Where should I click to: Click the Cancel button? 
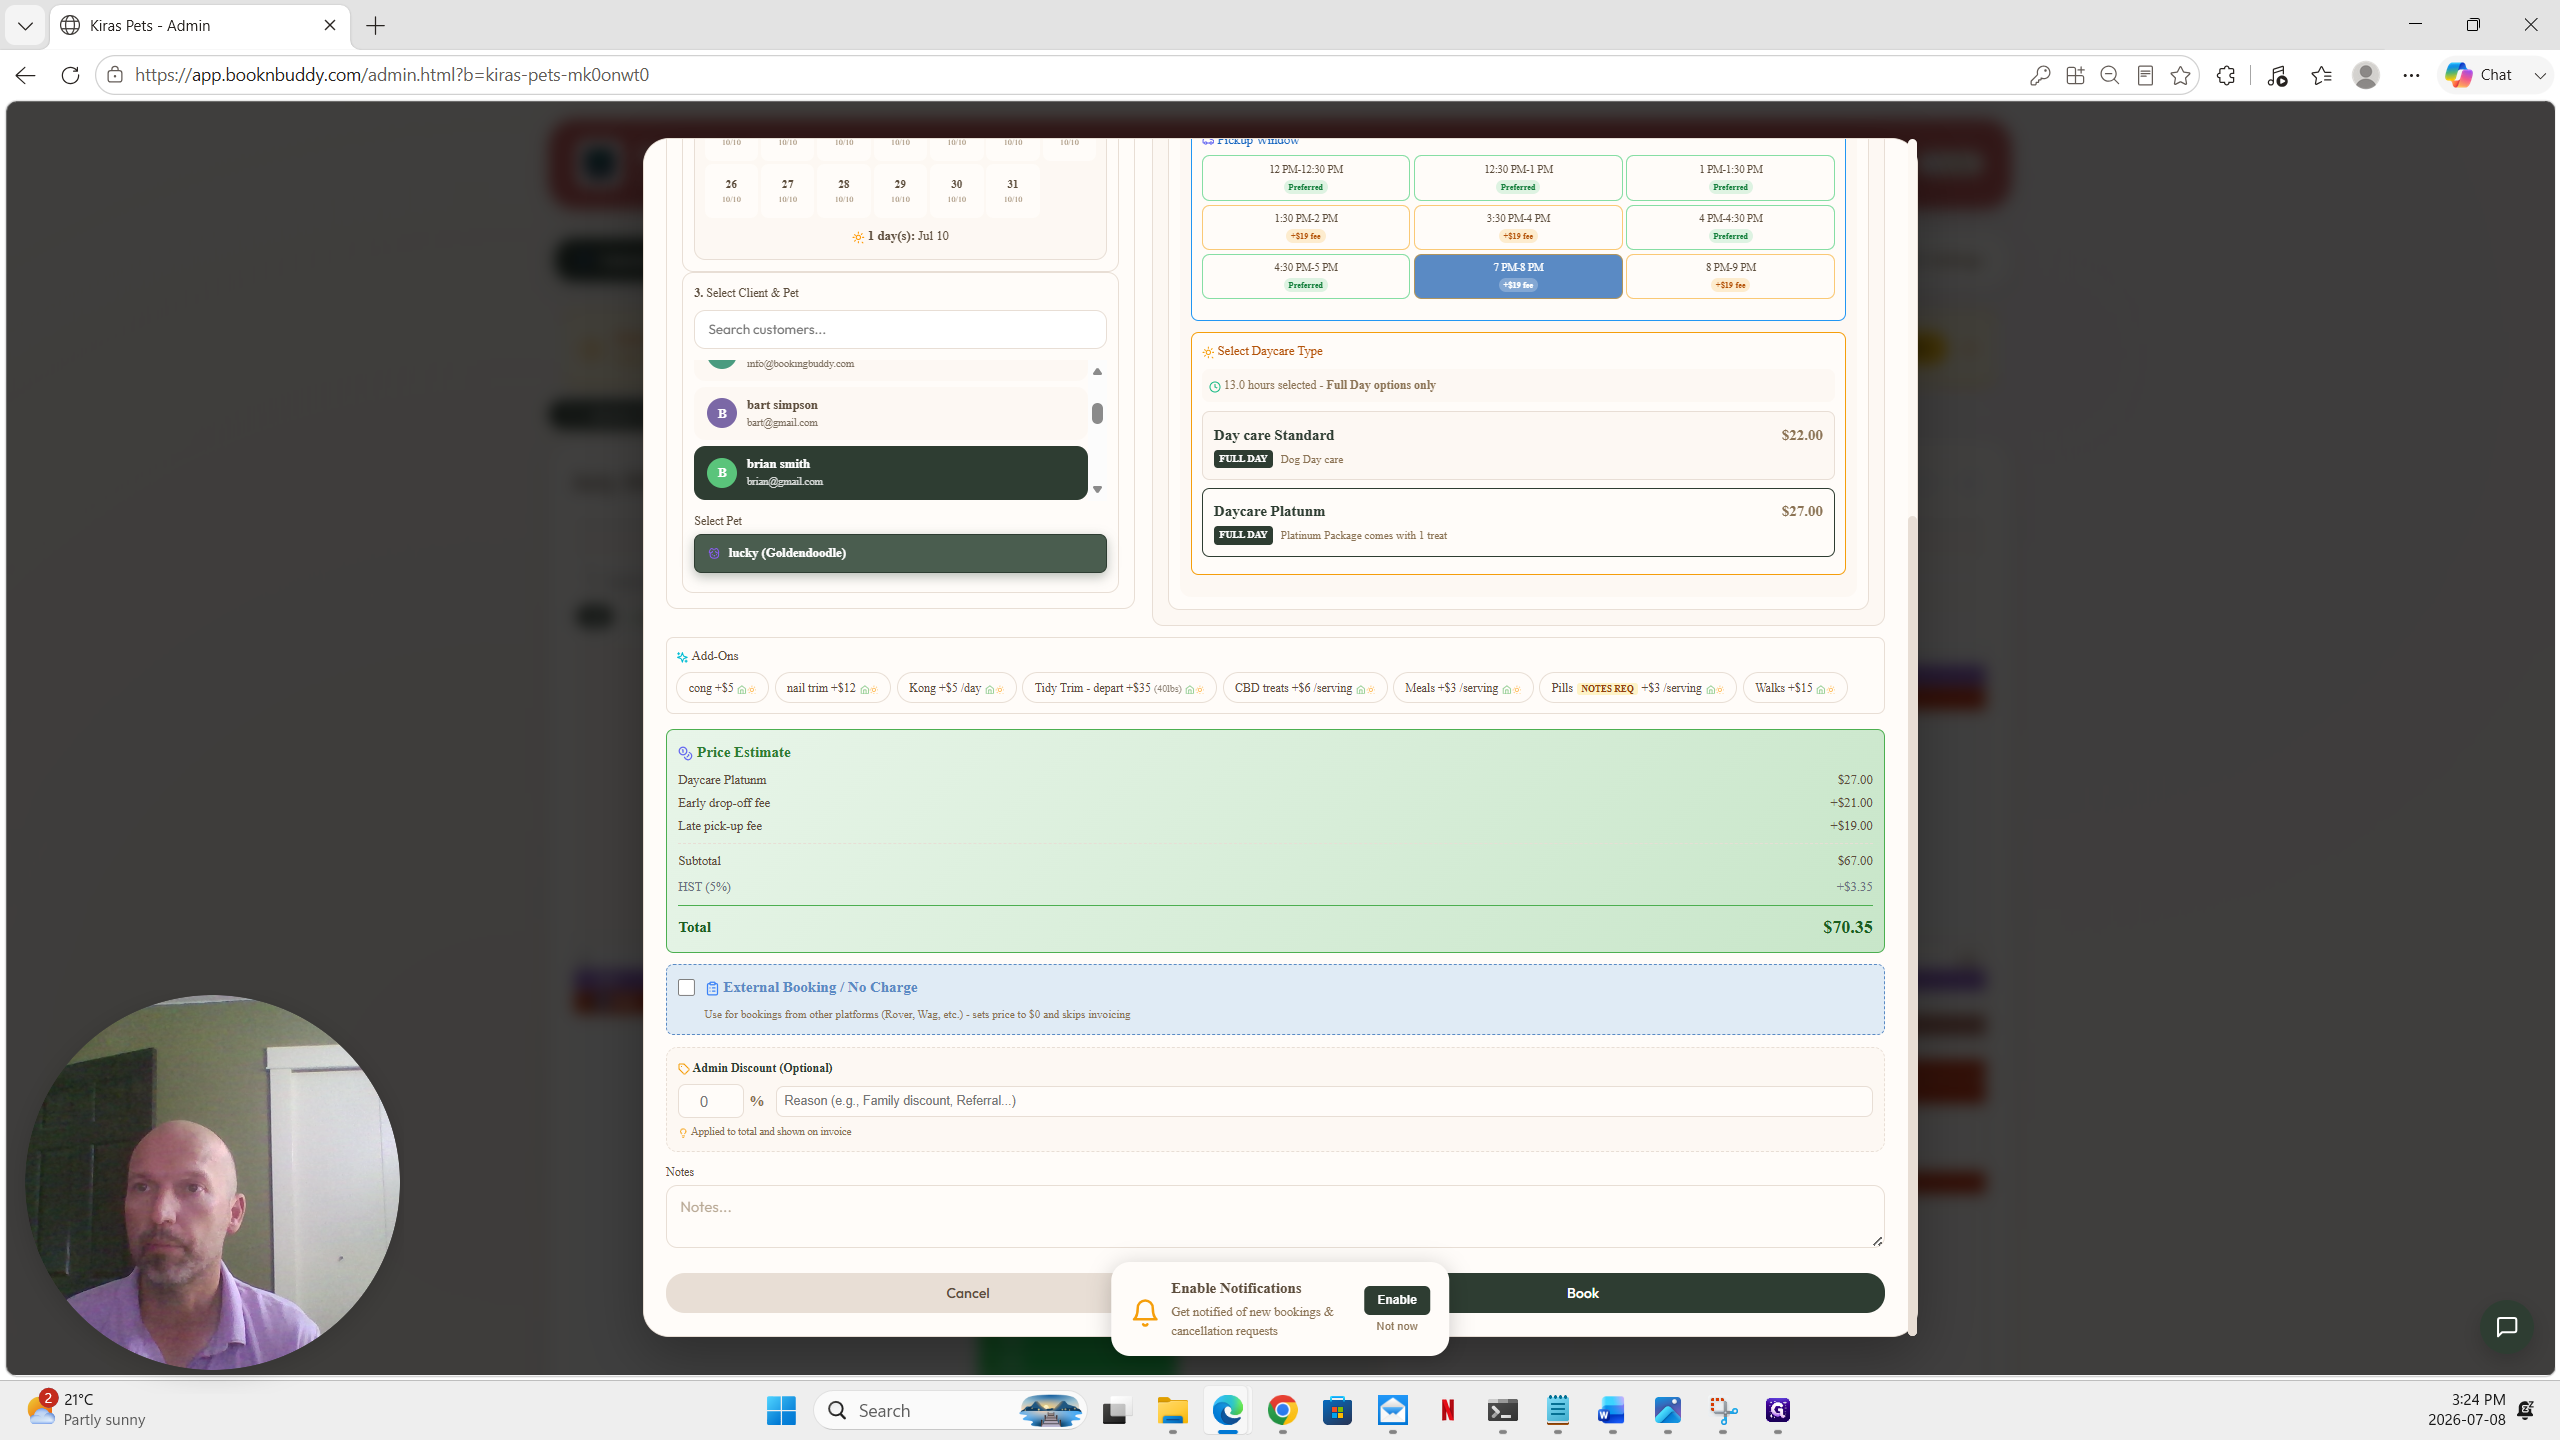(x=967, y=1293)
